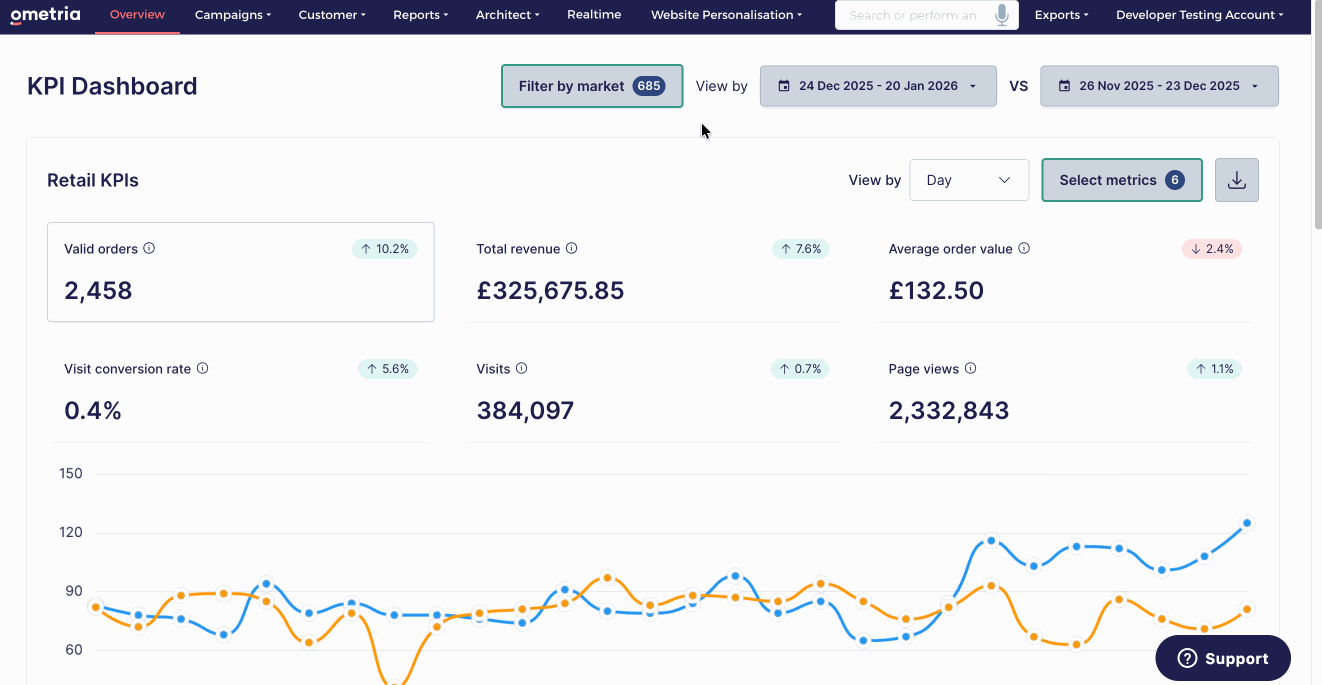The image size is (1322, 685).
Task: Open the Valid orders info tooltip icon
Action: click(x=150, y=248)
